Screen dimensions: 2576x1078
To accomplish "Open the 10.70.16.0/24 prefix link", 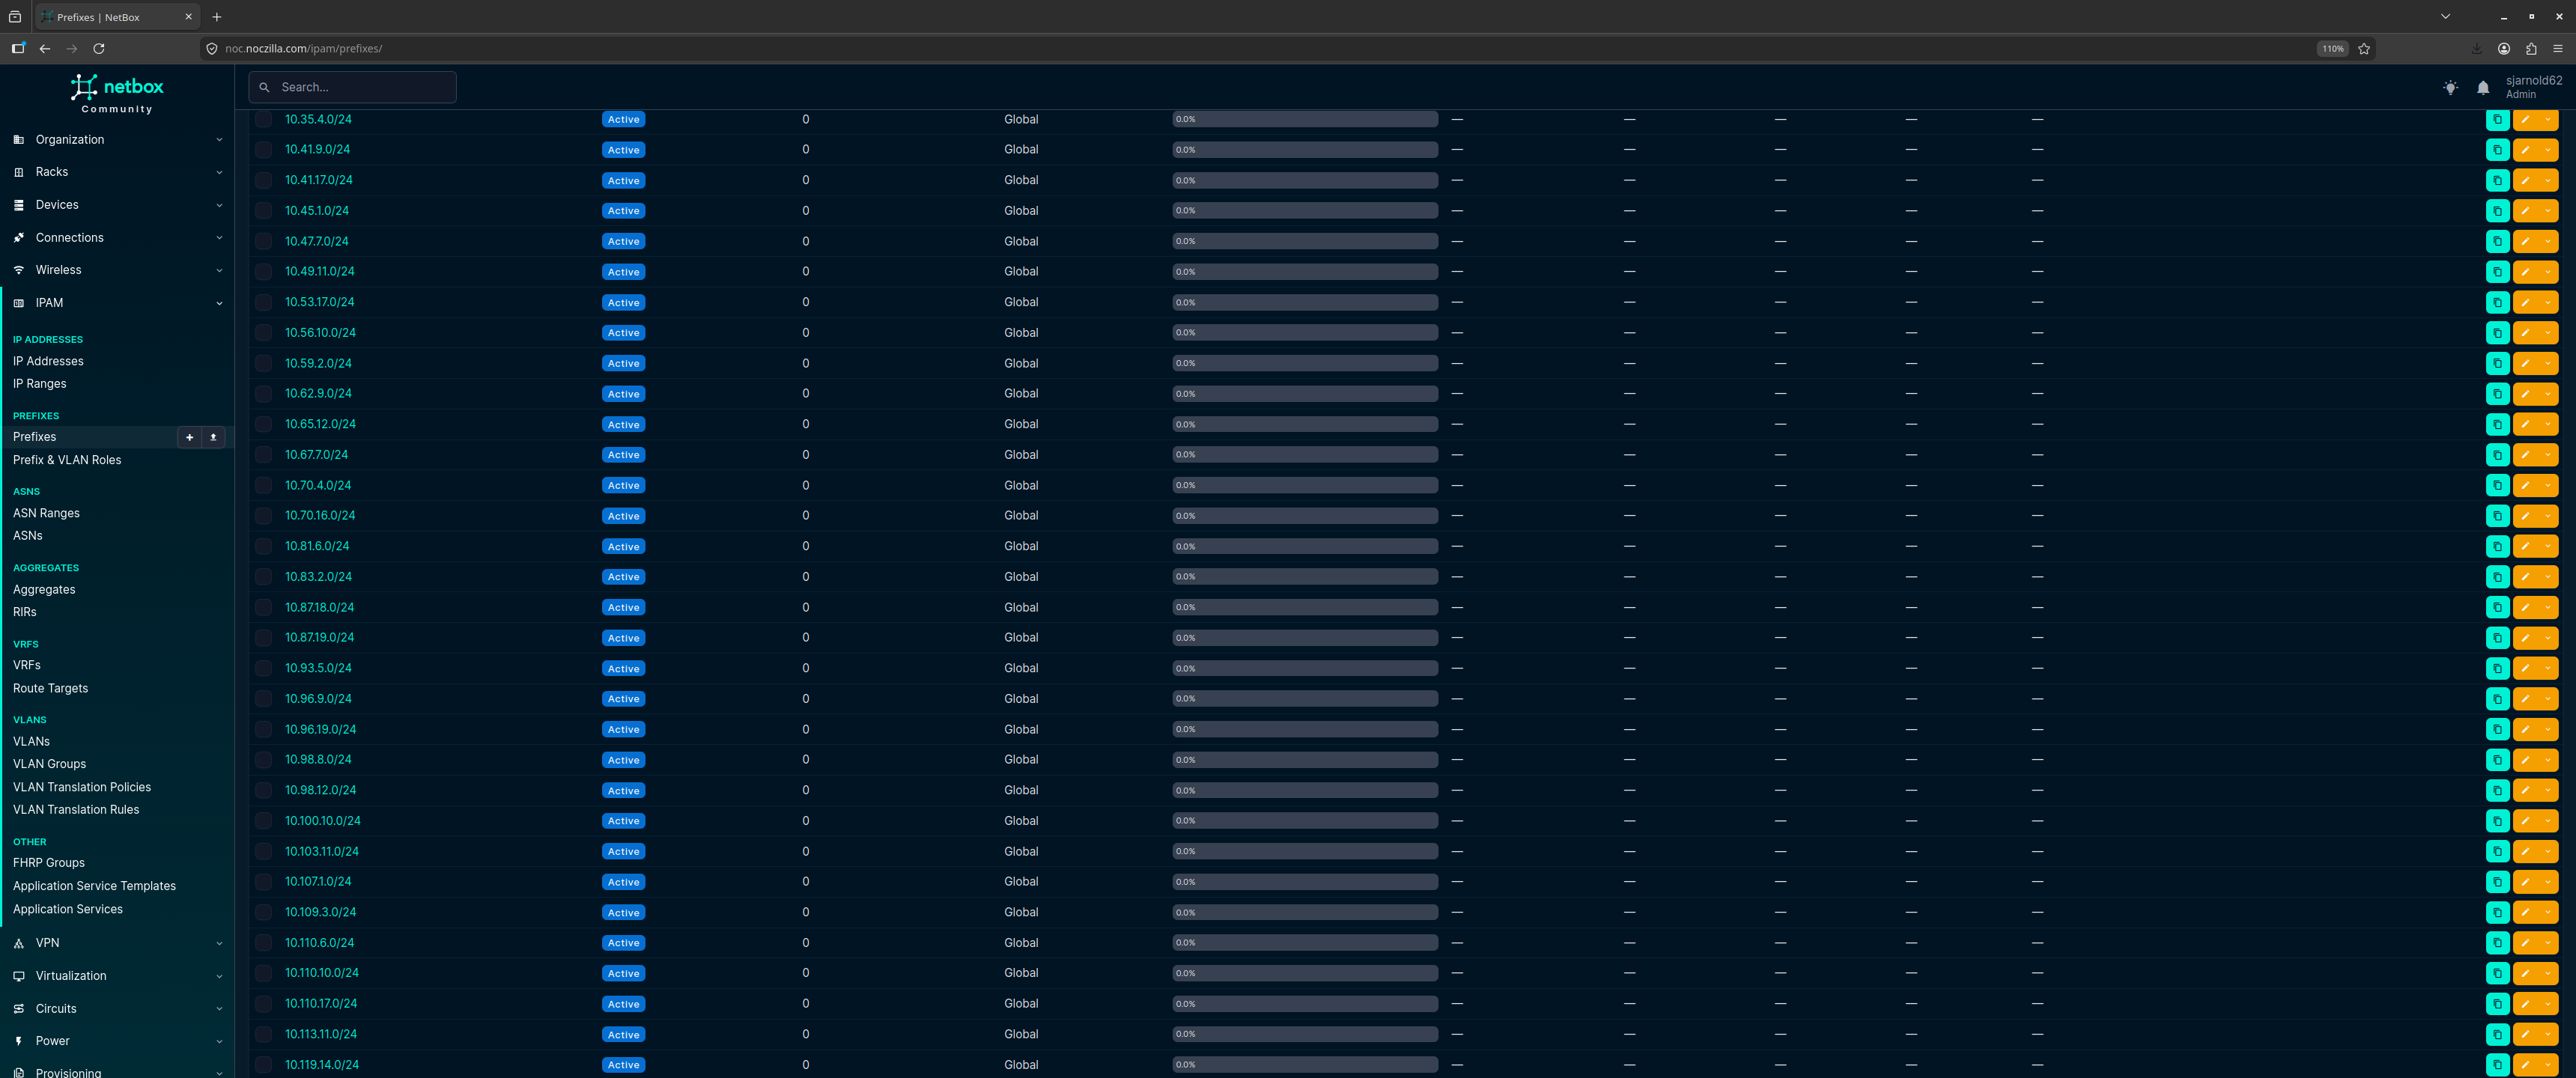I will tap(320, 516).
